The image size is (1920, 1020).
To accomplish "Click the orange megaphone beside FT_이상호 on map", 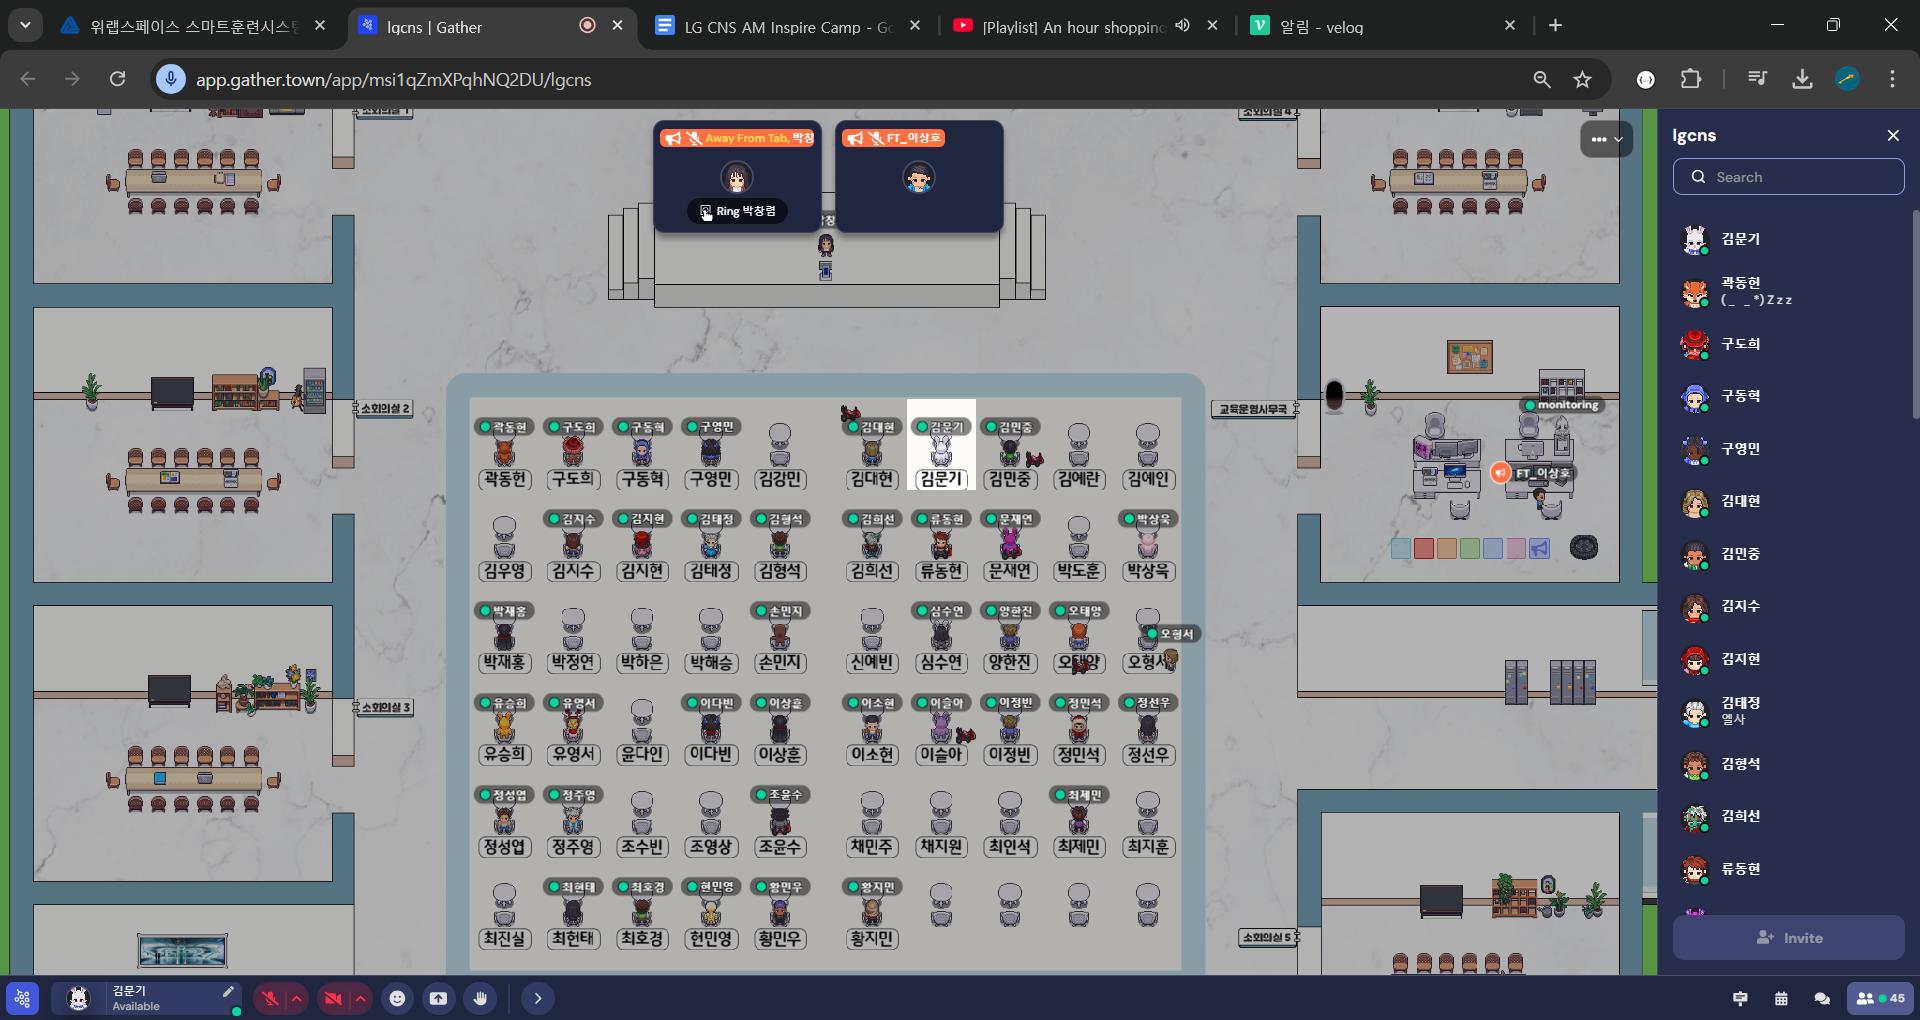I will pos(1500,473).
